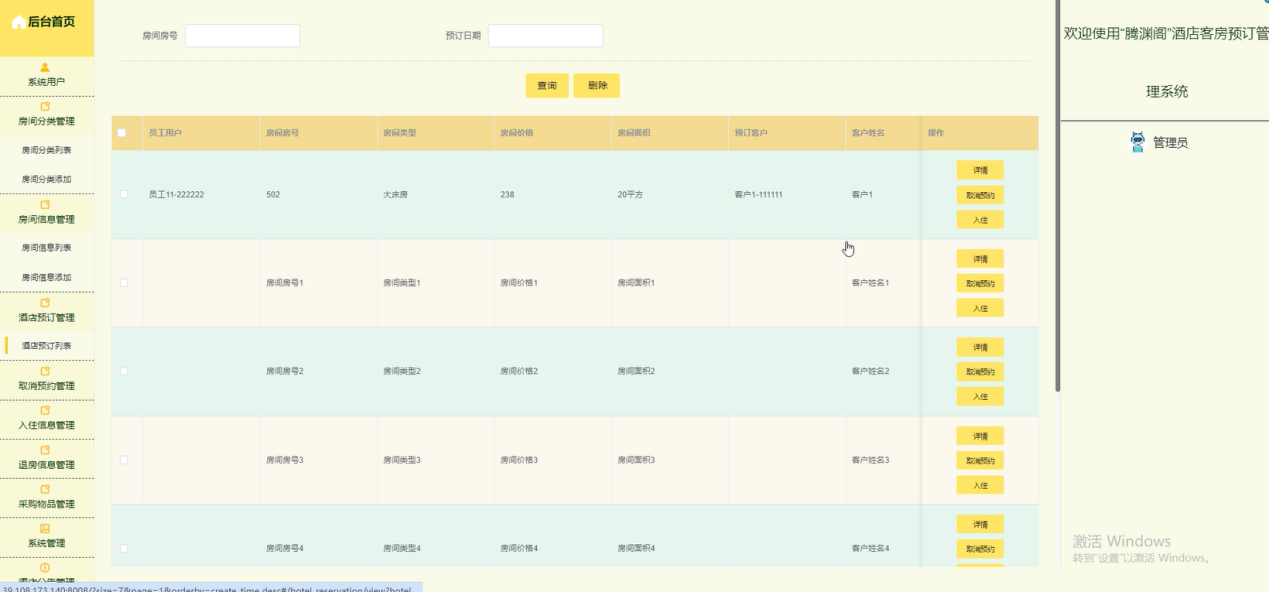Click the 房间房号 input field
The width and height of the screenshot is (1269, 592).
(x=243, y=35)
